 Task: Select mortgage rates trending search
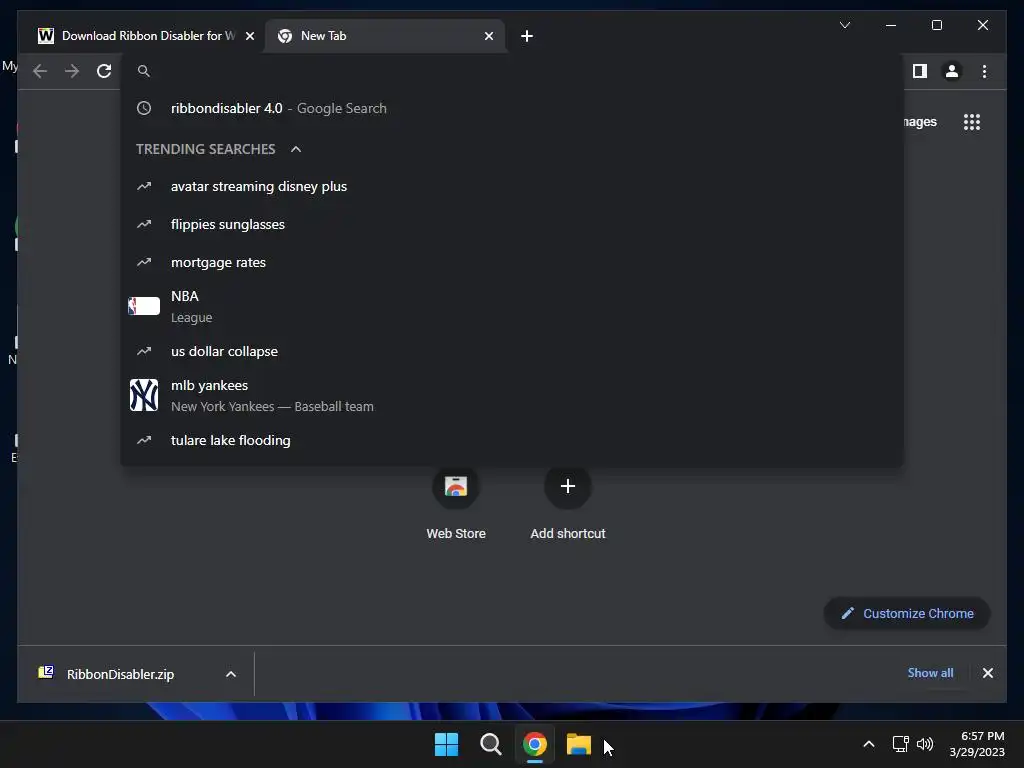512,263
